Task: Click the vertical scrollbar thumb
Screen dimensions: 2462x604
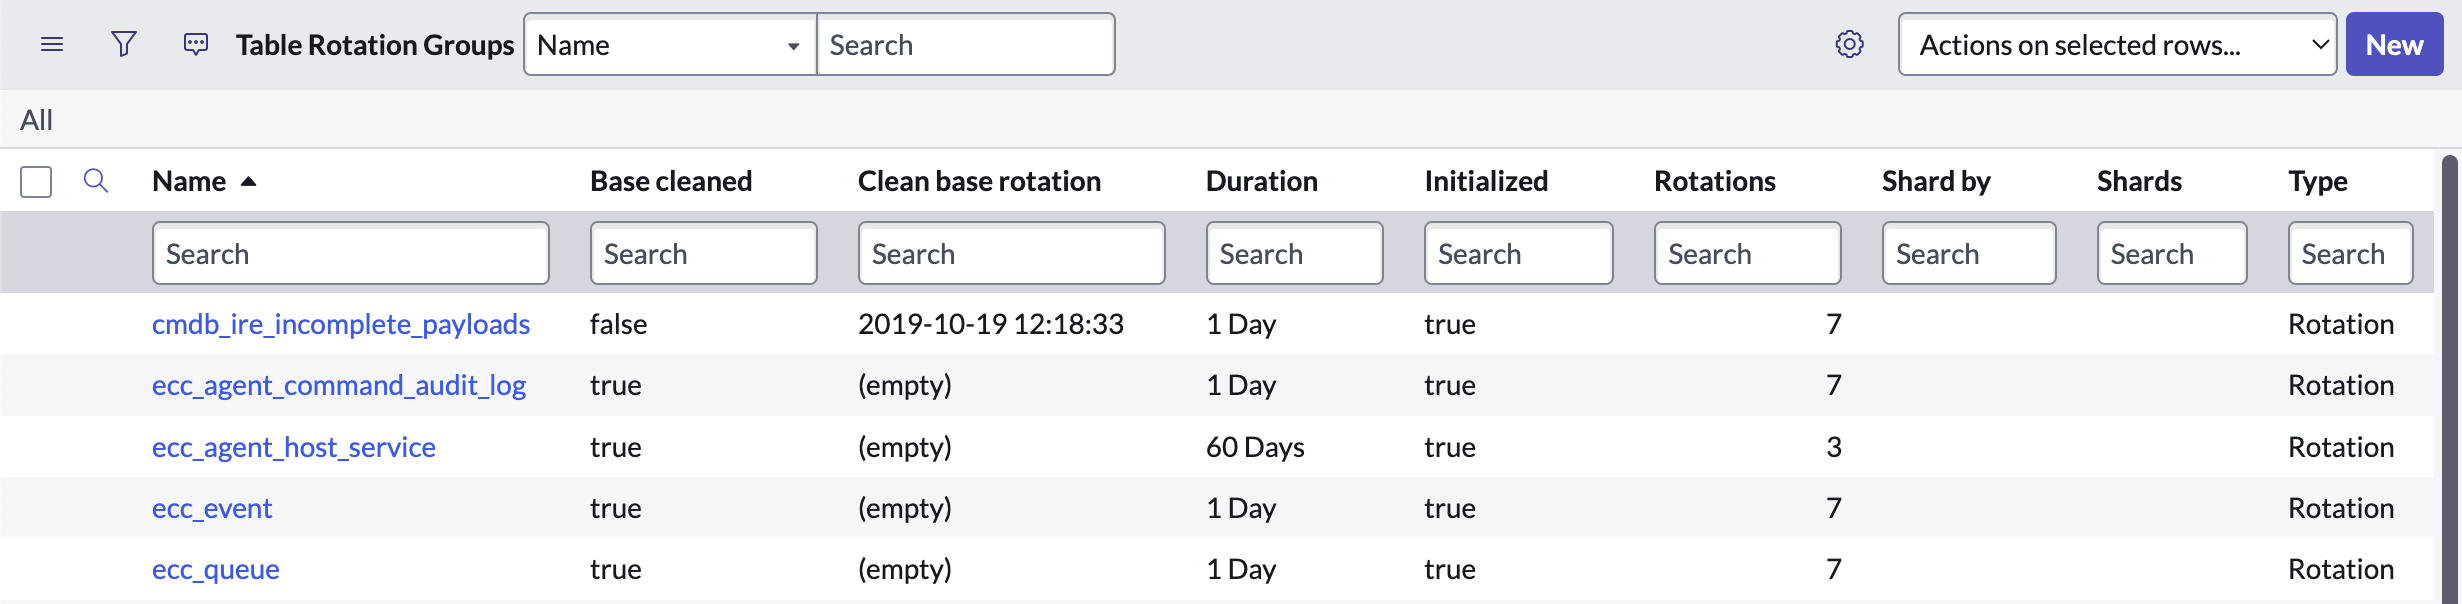Action: coord(2450,380)
